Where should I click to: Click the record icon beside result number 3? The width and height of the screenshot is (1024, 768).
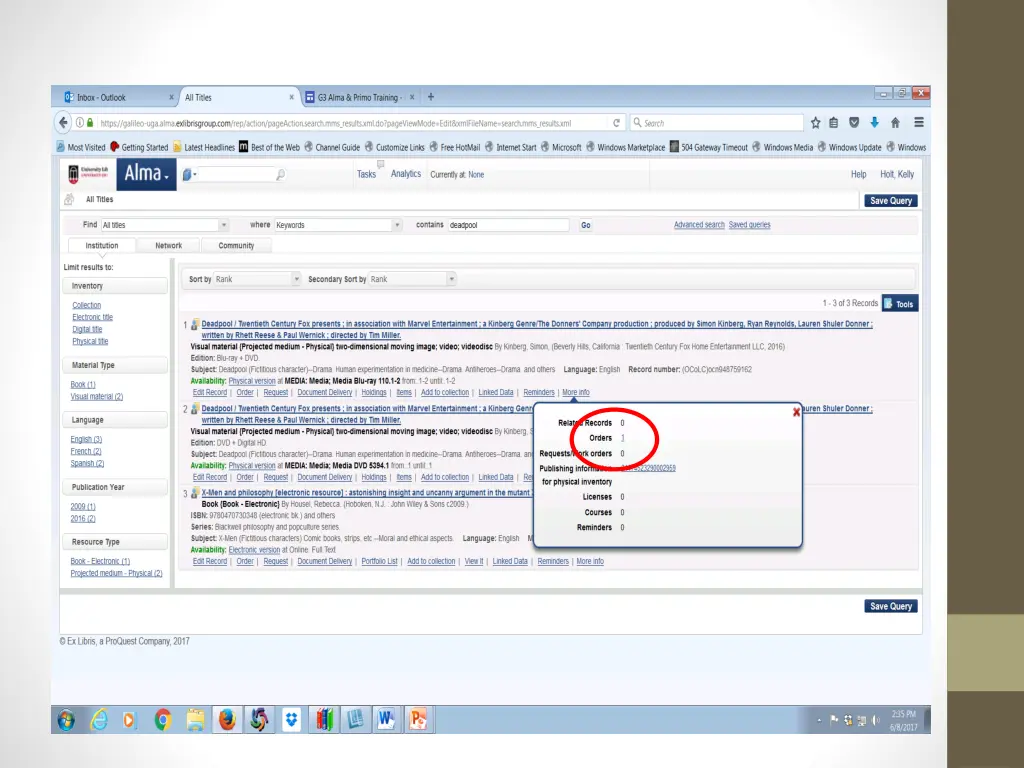pyautogui.click(x=195, y=493)
